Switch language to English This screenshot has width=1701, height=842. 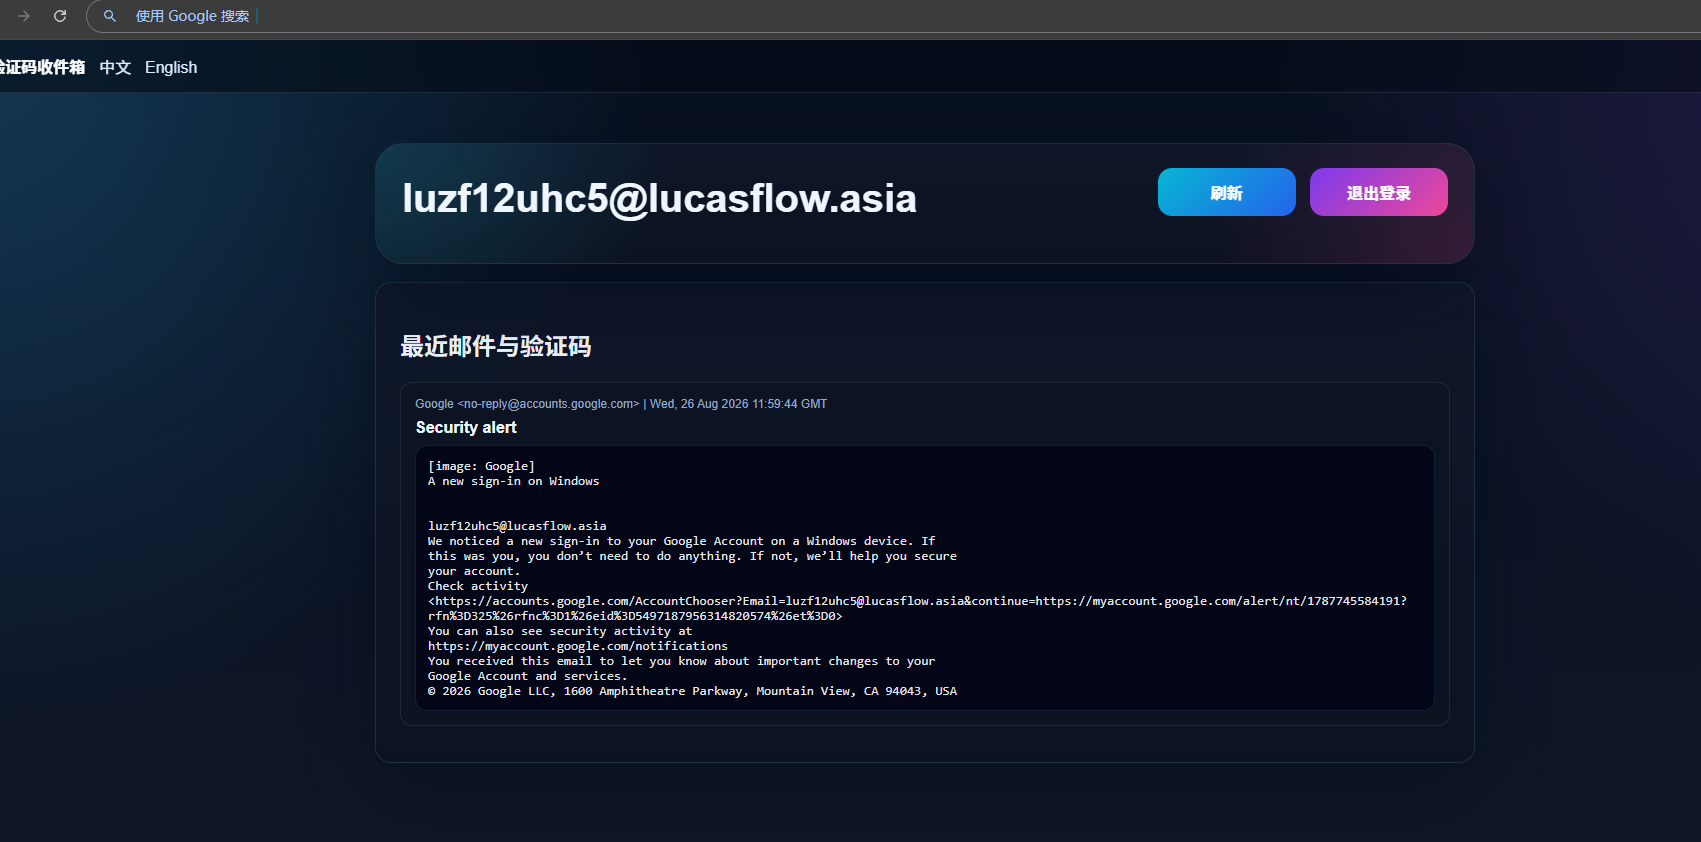tap(171, 67)
